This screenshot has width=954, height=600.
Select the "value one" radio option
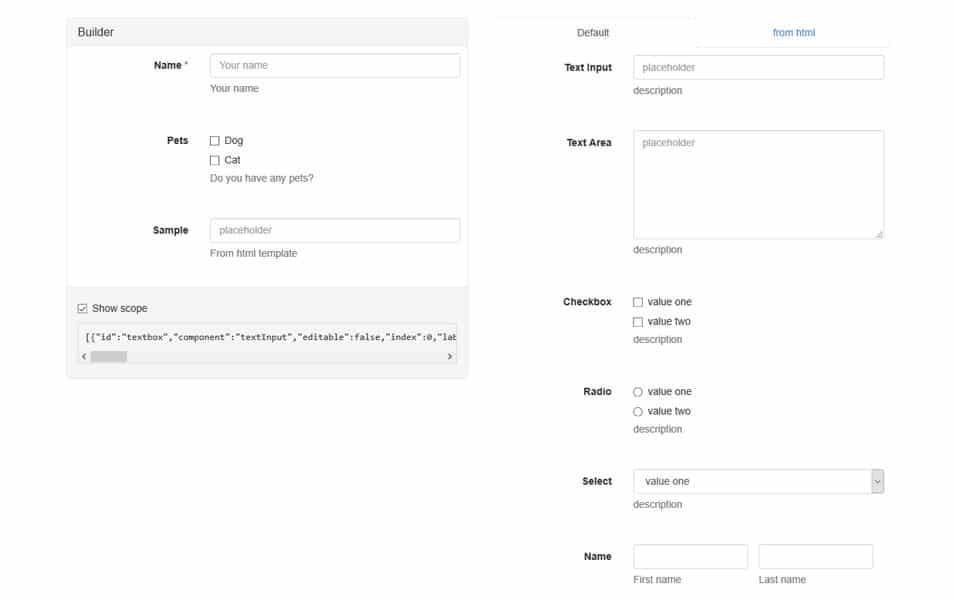point(637,391)
